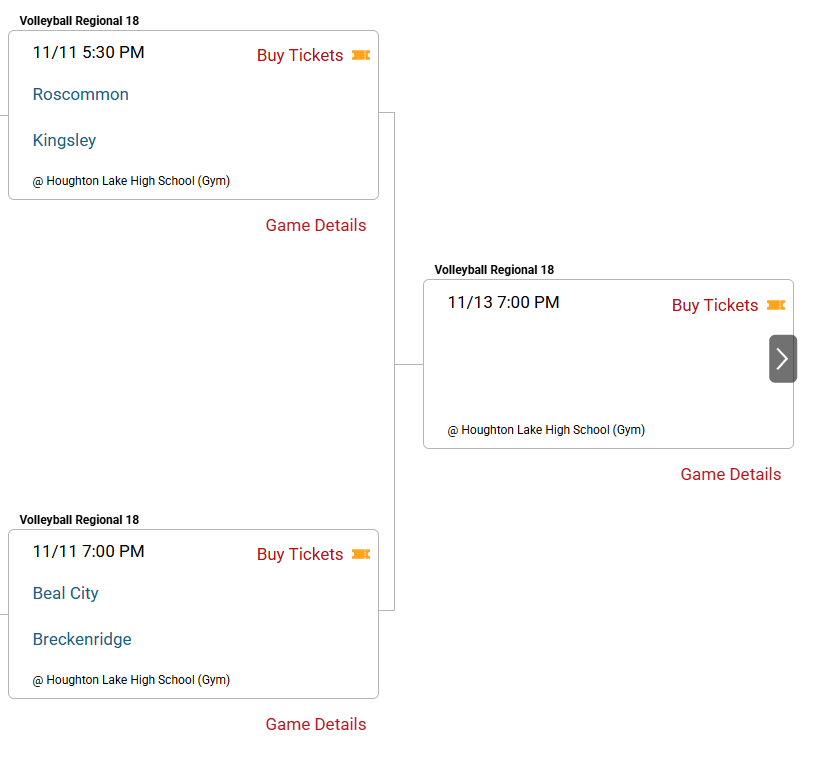Click venue text under Beal City vs Breckenridge
Viewport: 831px width, 762px height.
pos(131,680)
